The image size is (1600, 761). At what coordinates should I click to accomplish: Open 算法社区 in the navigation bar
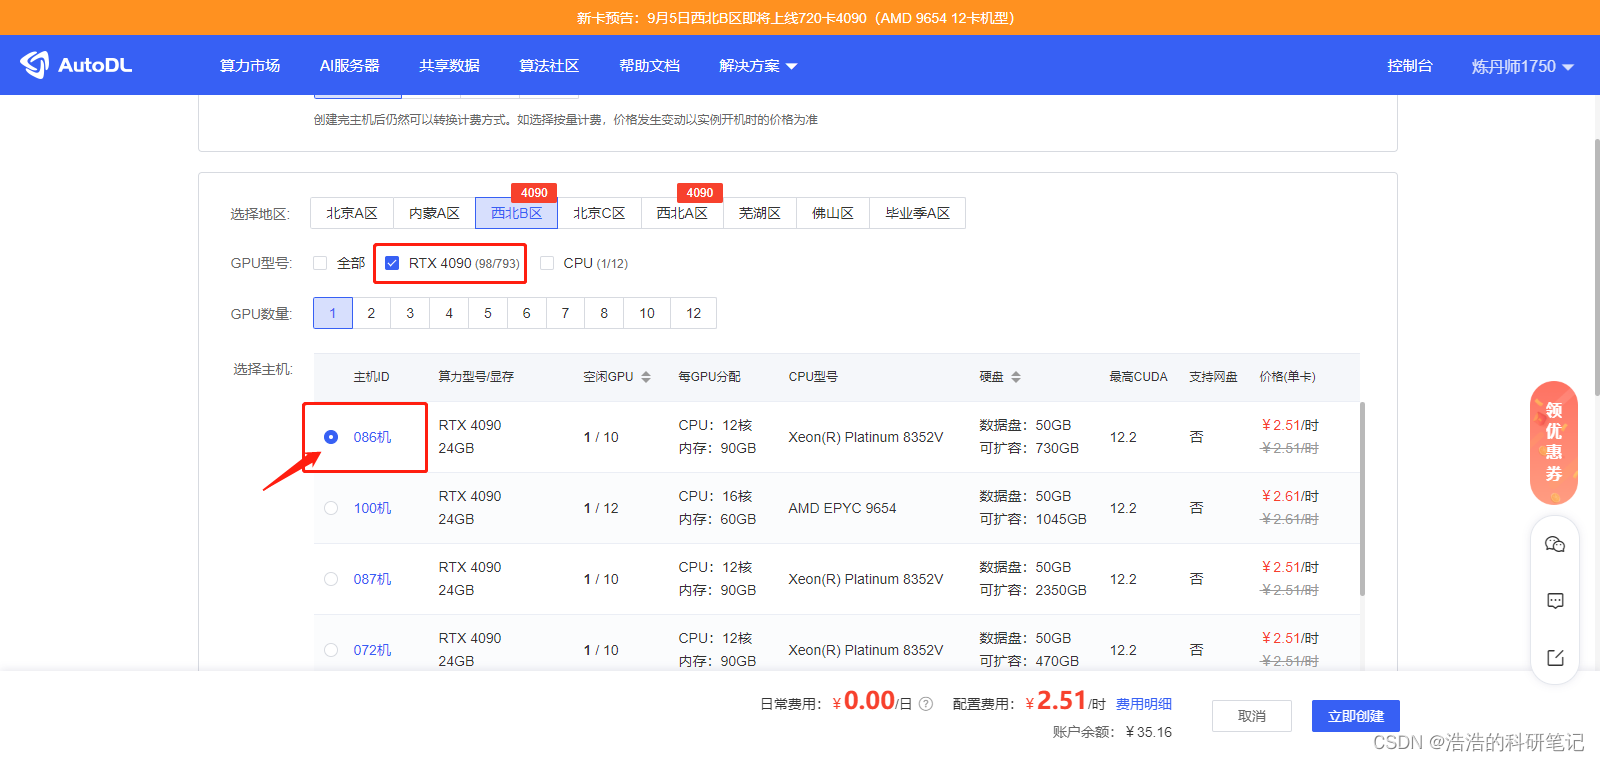tap(549, 66)
